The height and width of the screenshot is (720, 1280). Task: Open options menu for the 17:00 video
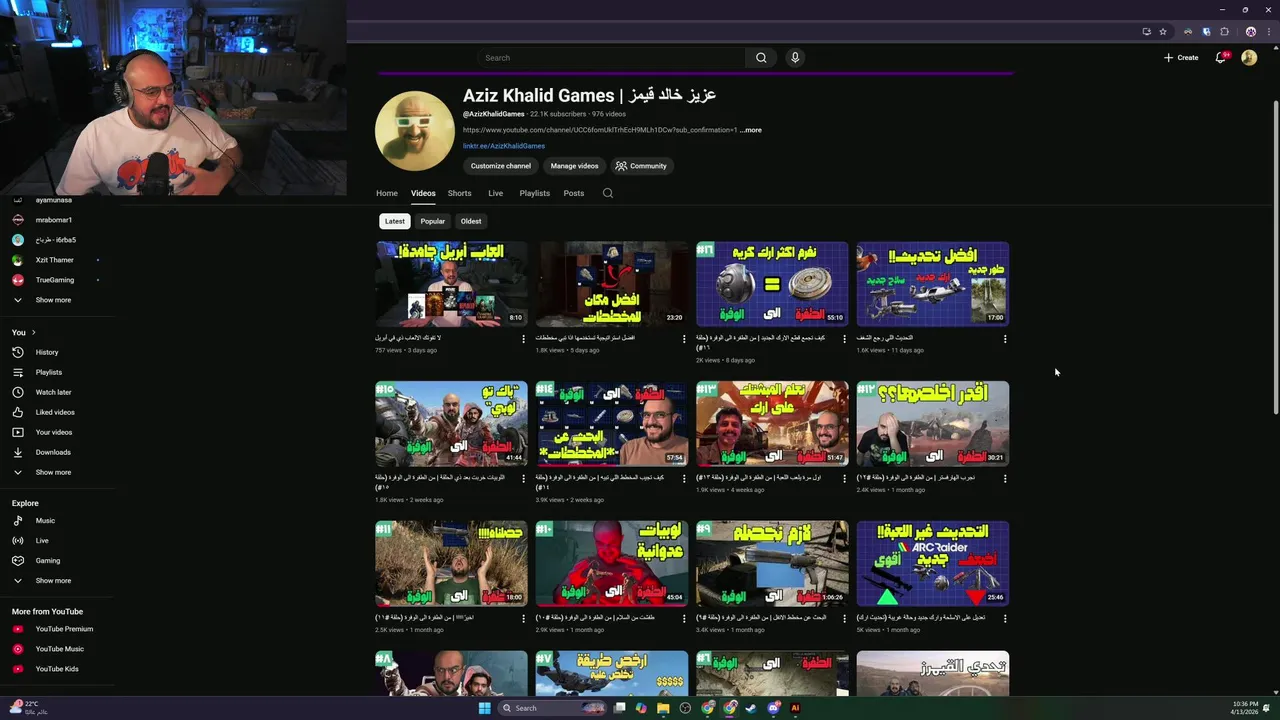(x=1005, y=339)
